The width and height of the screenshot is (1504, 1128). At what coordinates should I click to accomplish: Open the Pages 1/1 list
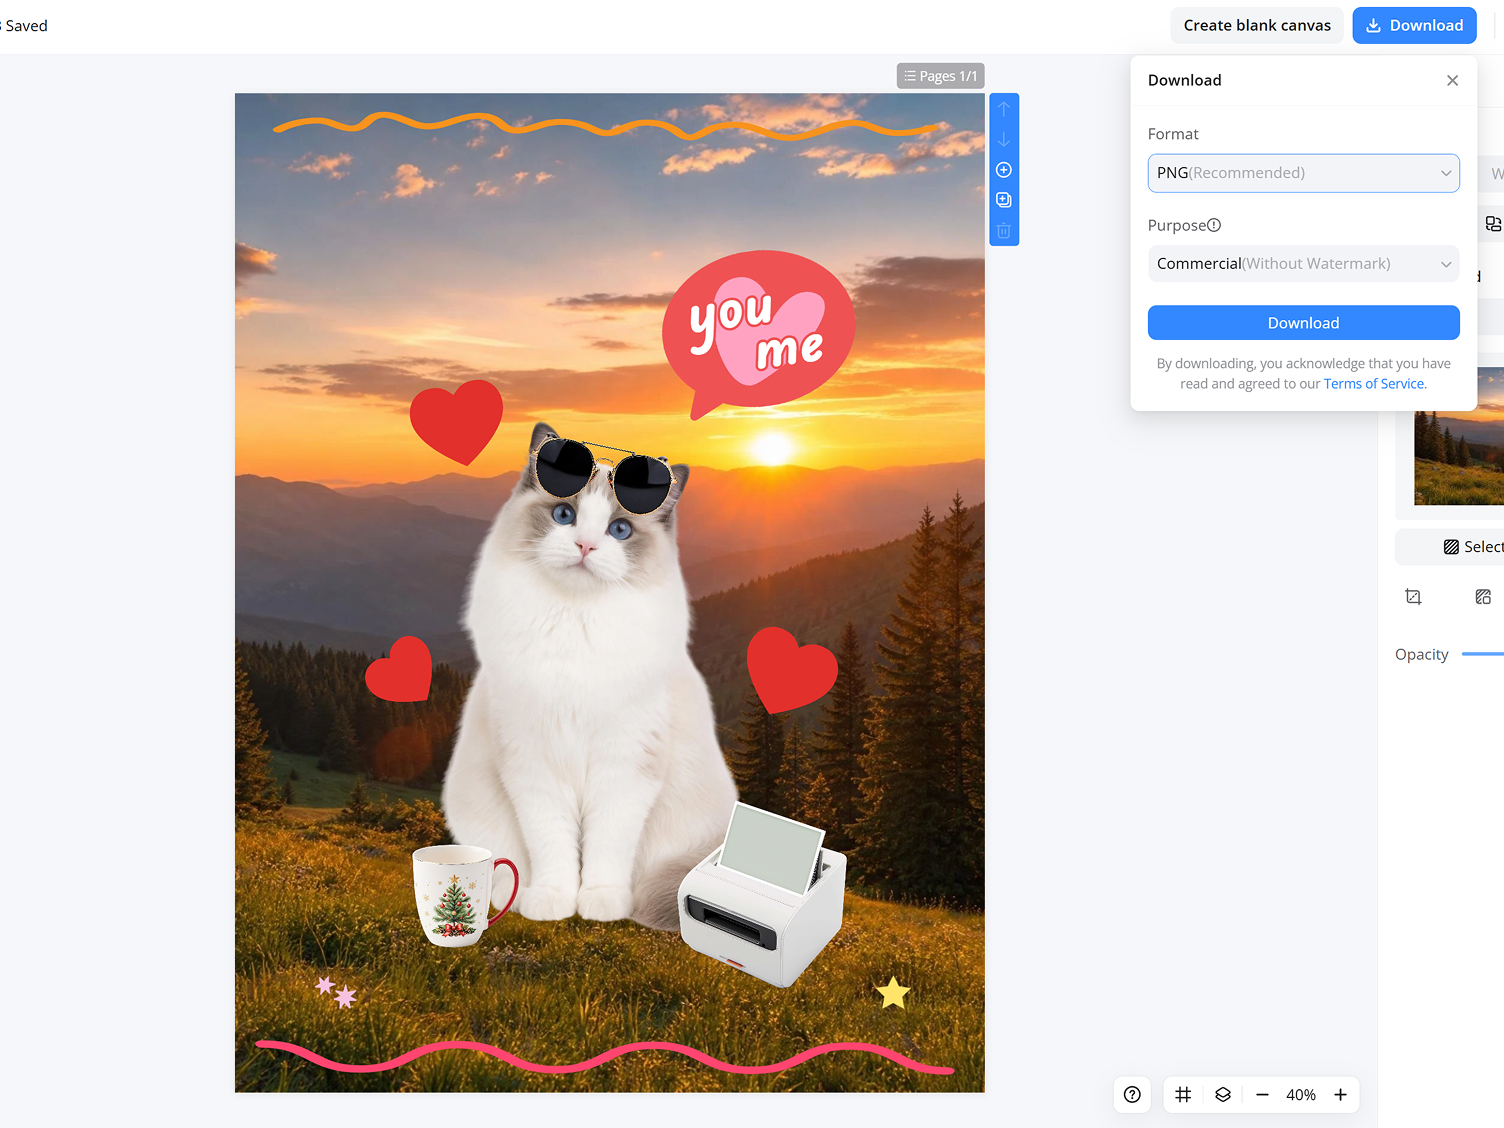click(x=941, y=76)
